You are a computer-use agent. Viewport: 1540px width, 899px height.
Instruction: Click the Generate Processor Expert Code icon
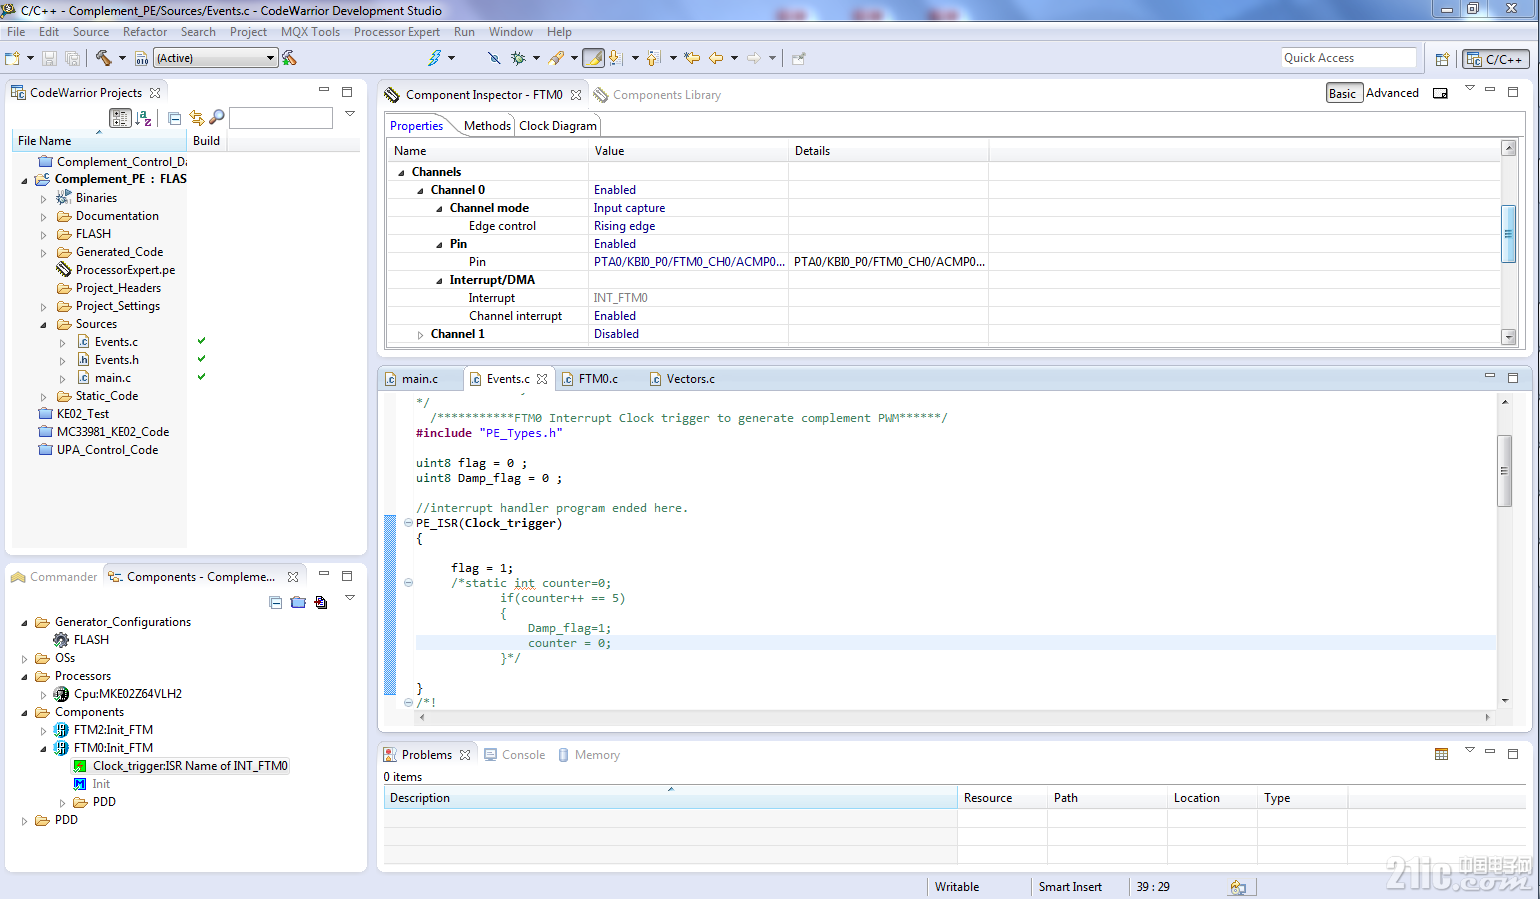pos(321,602)
